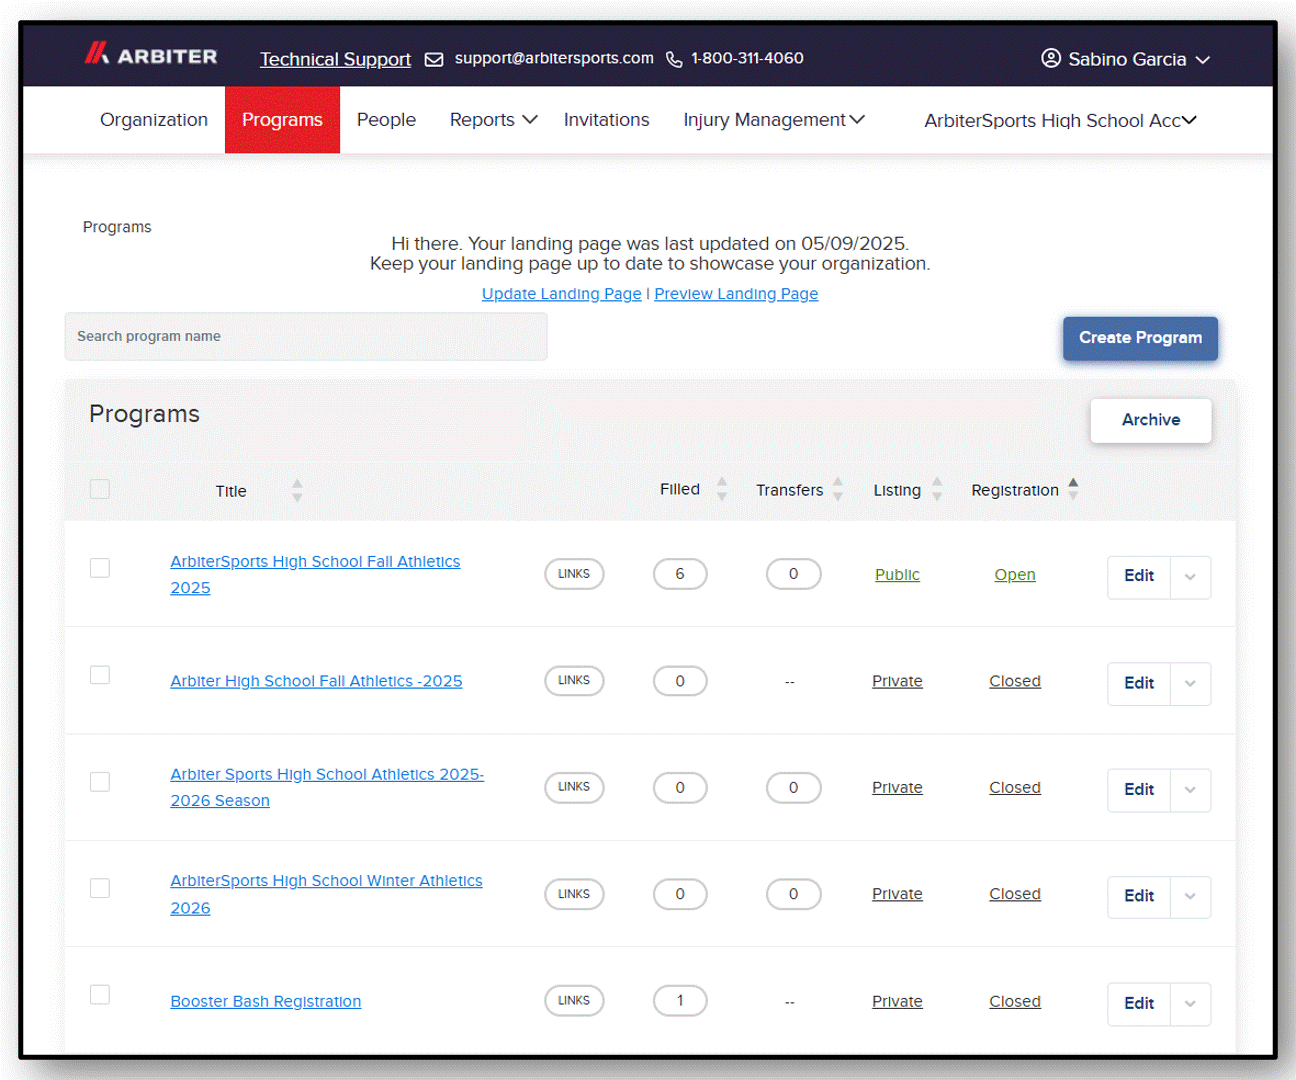The height and width of the screenshot is (1080, 1296).
Task: Open the ArbiterSports High School account dropdown
Action: click(x=1060, y=120)
